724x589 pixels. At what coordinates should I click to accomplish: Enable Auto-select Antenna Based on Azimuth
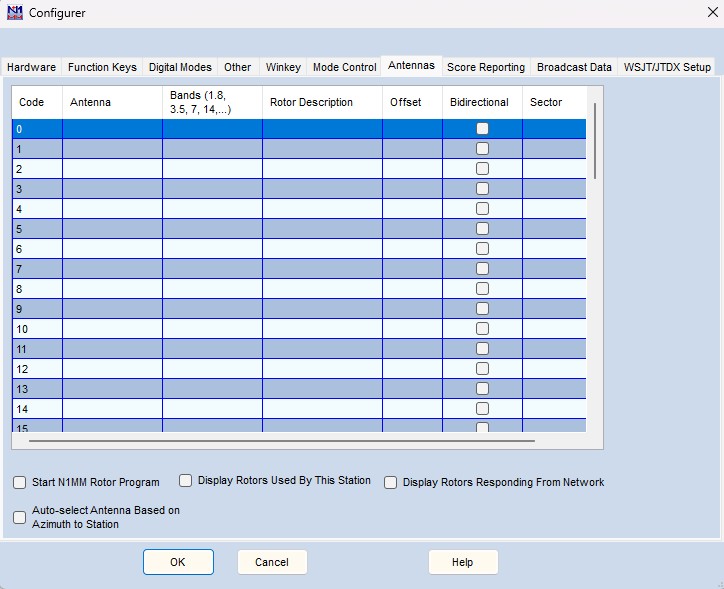pyautogui.click(x=20, y=517)
